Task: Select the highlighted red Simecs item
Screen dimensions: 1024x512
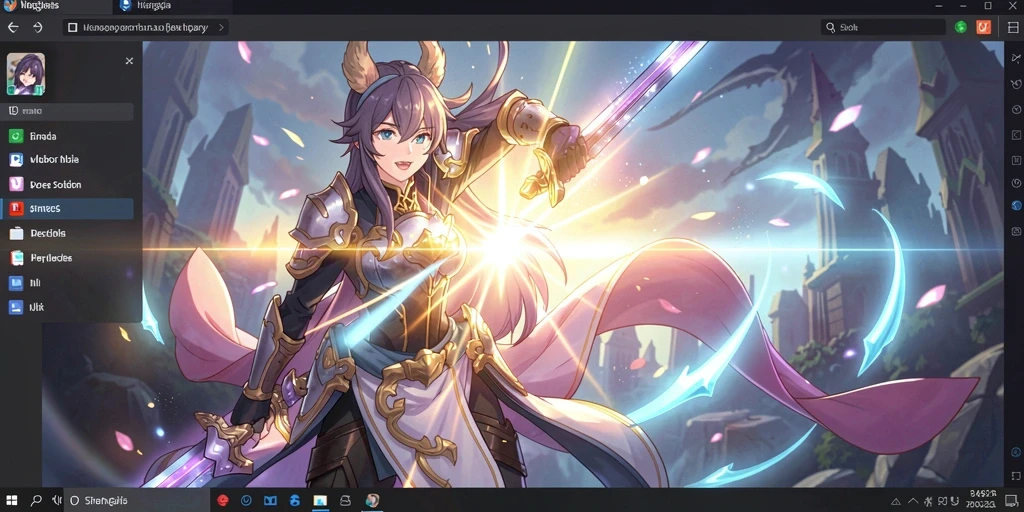Action: [x=69, y=208]
